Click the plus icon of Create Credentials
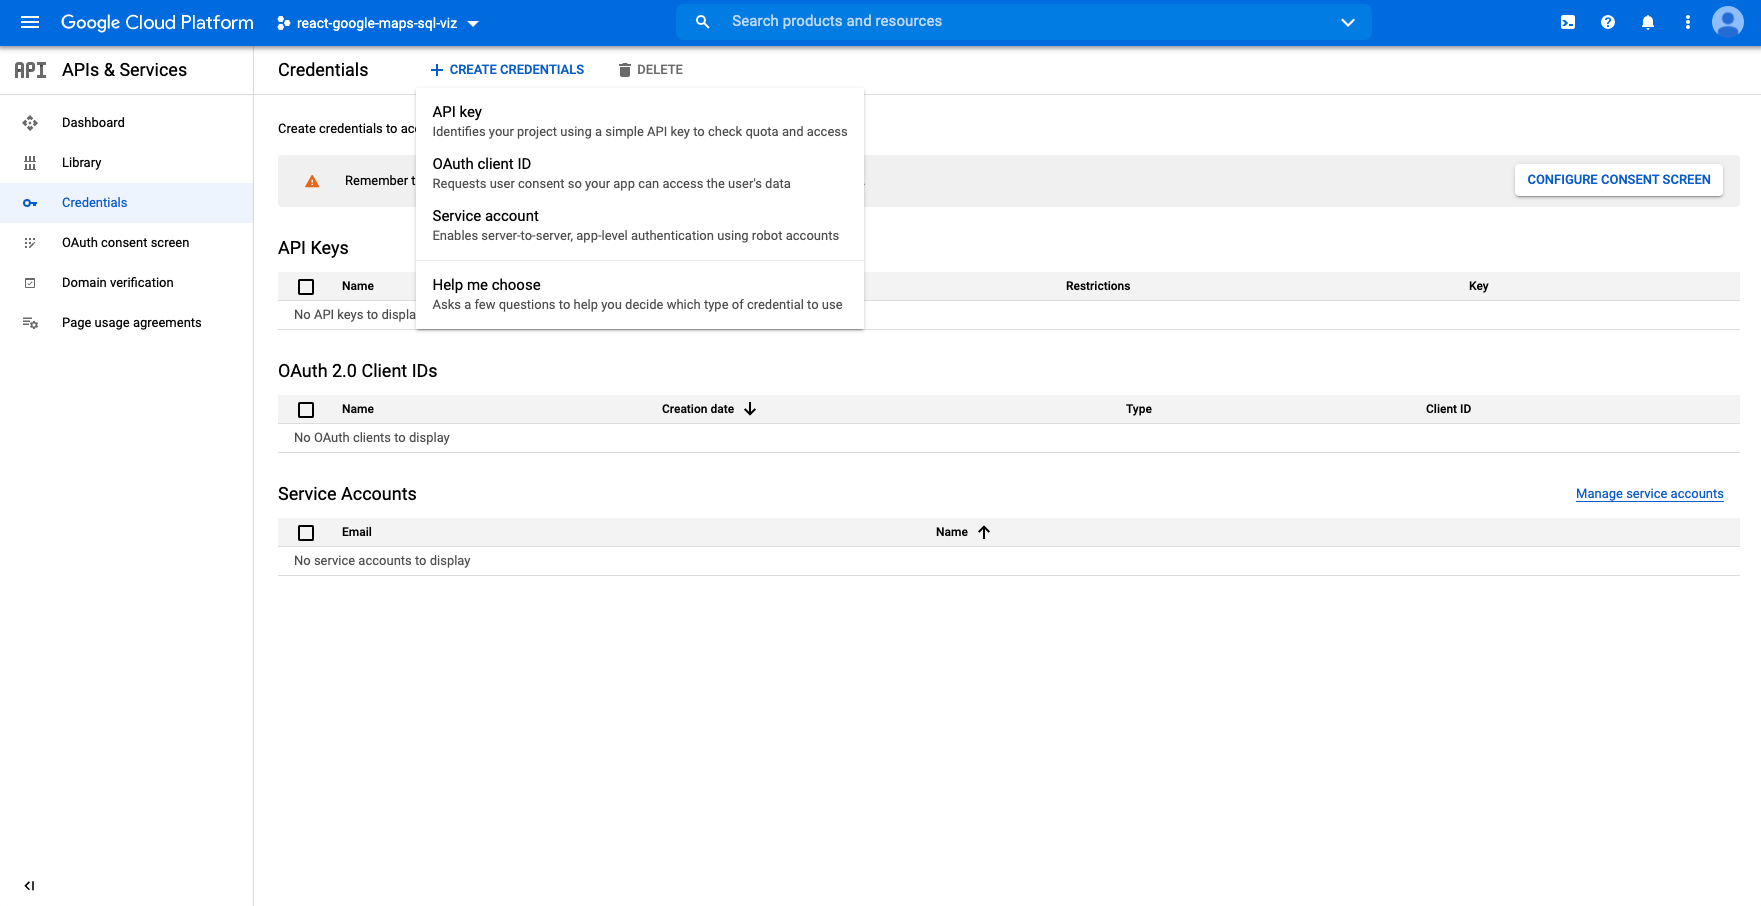The width and height of the screenshot is (1761, 906). 437,70
